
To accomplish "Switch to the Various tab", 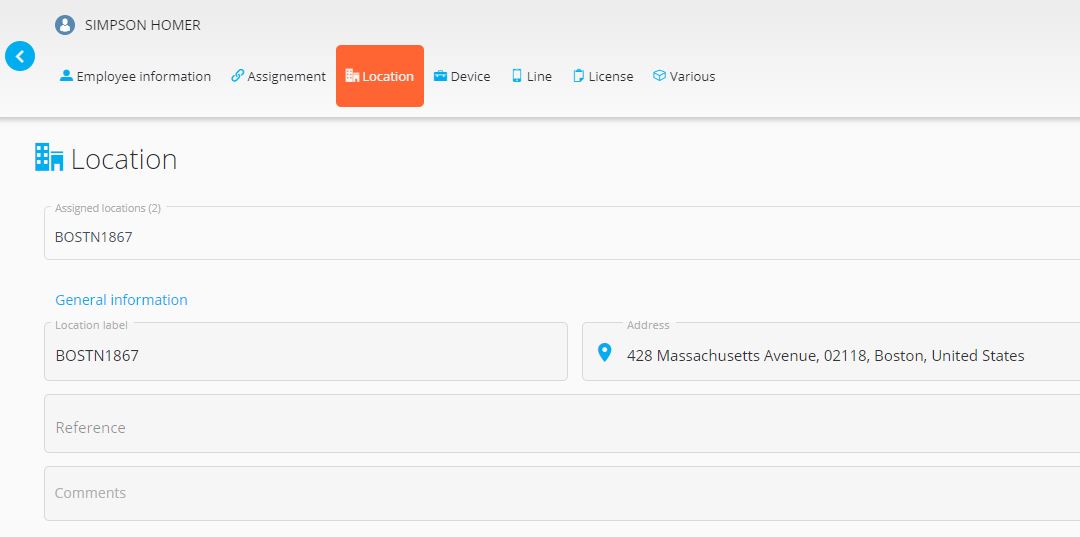I will pyautogui.click(x=684, y=76).
